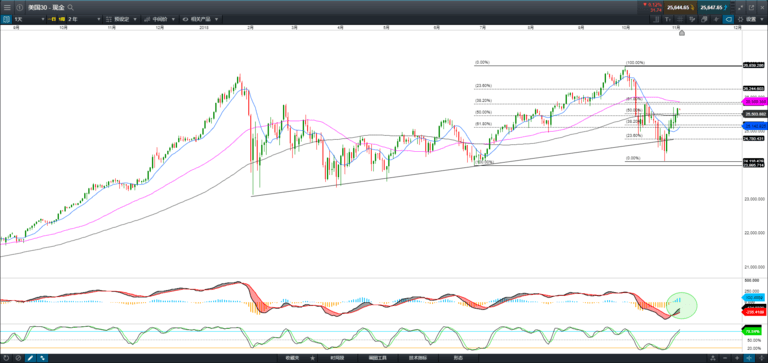Click the yellow bar-chart range icon before 2年
Viewport: 768px width, 363px height.
pos(62,19)
